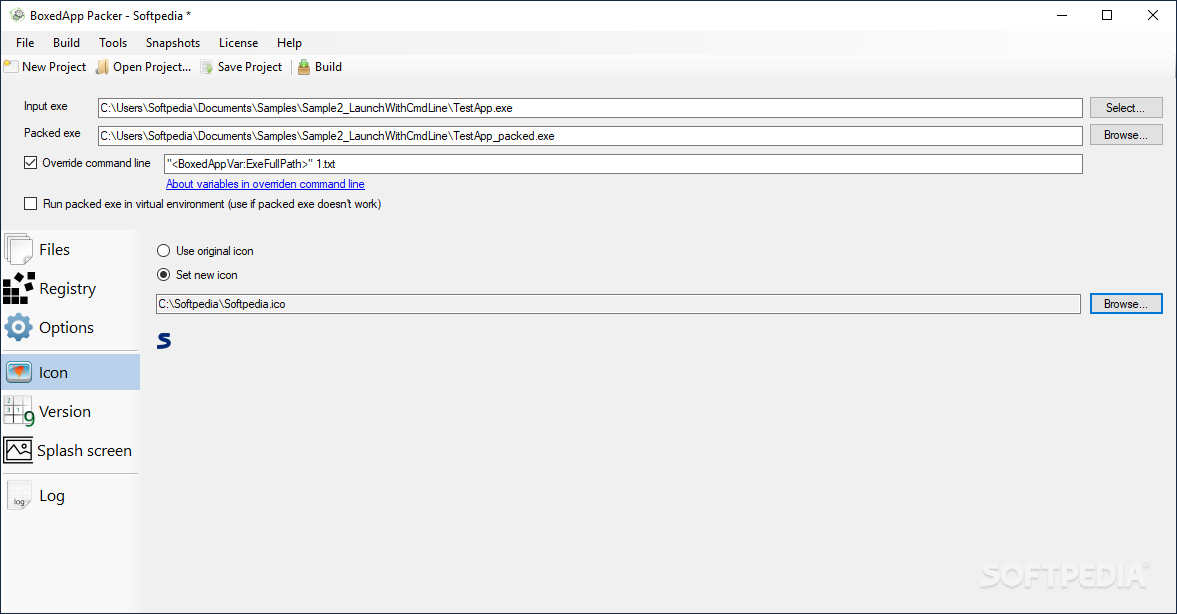Open the File menu
The width and height of the screenshot is (1177, 614).
25,43
